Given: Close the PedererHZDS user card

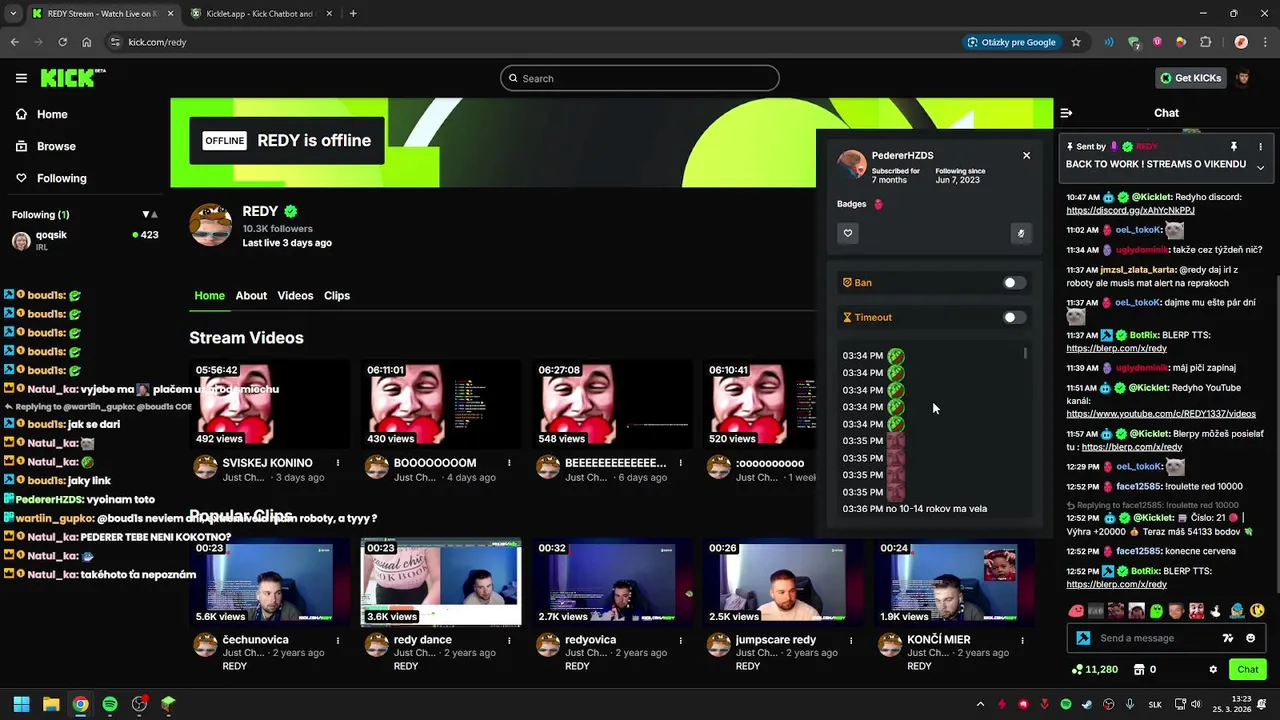Looking at the screenshot, I should (x=1026, y=155).
